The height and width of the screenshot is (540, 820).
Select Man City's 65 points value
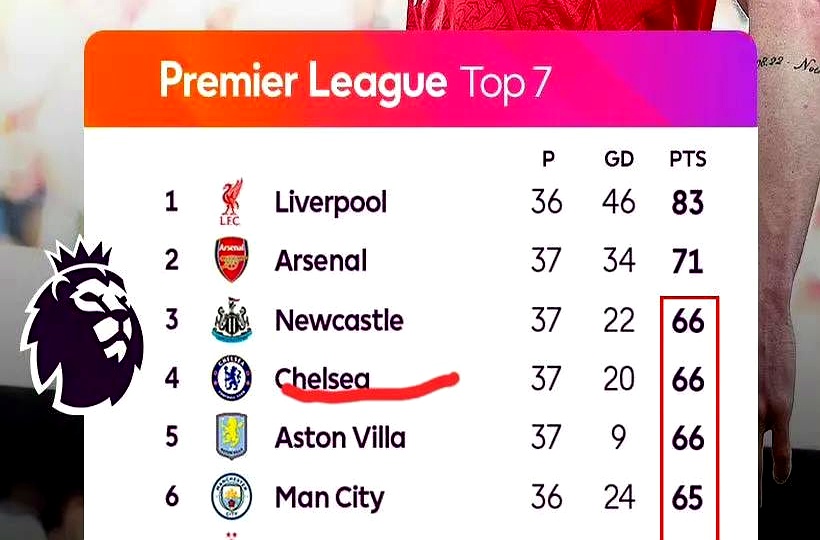point(687,497)
